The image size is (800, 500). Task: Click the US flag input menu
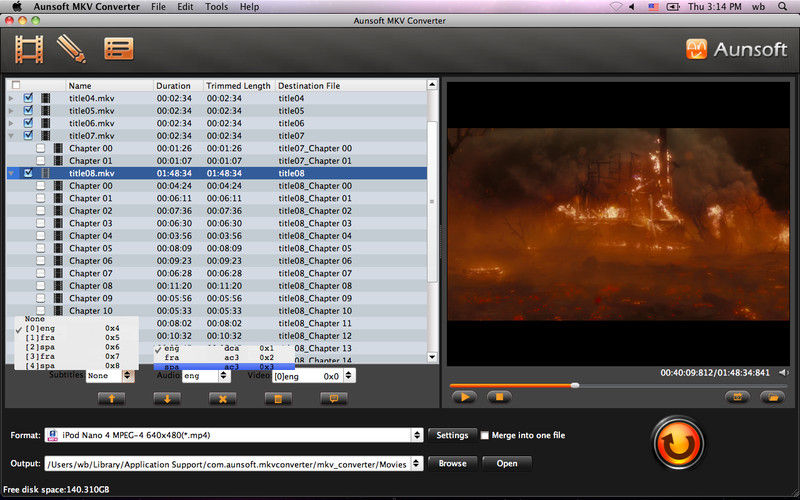pos(653,7)
